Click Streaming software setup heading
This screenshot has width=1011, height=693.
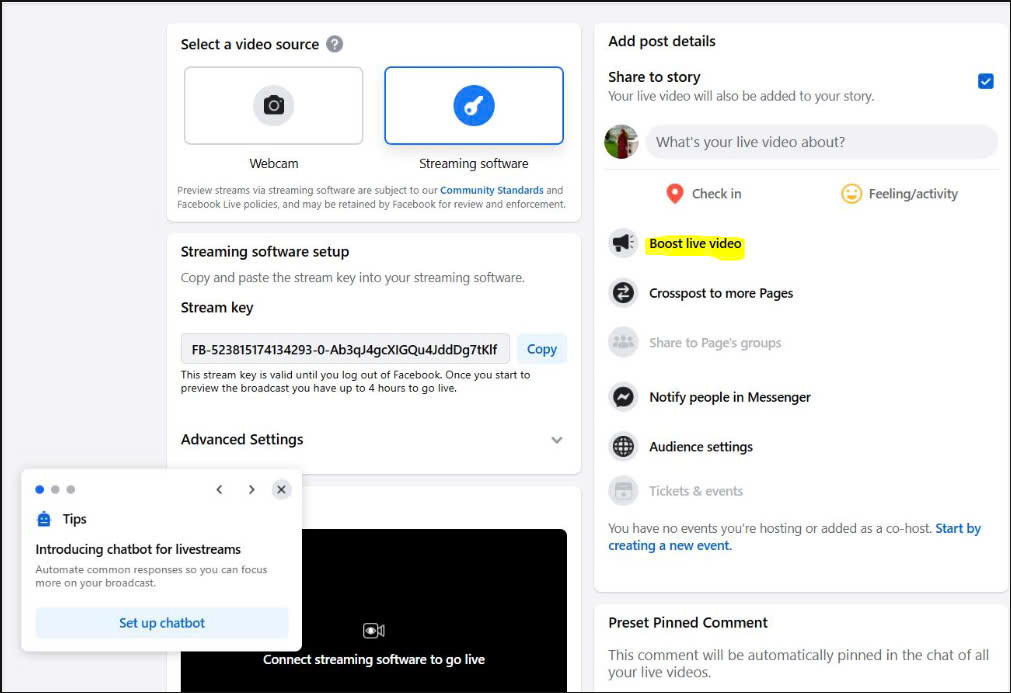[x=265, y=251]
